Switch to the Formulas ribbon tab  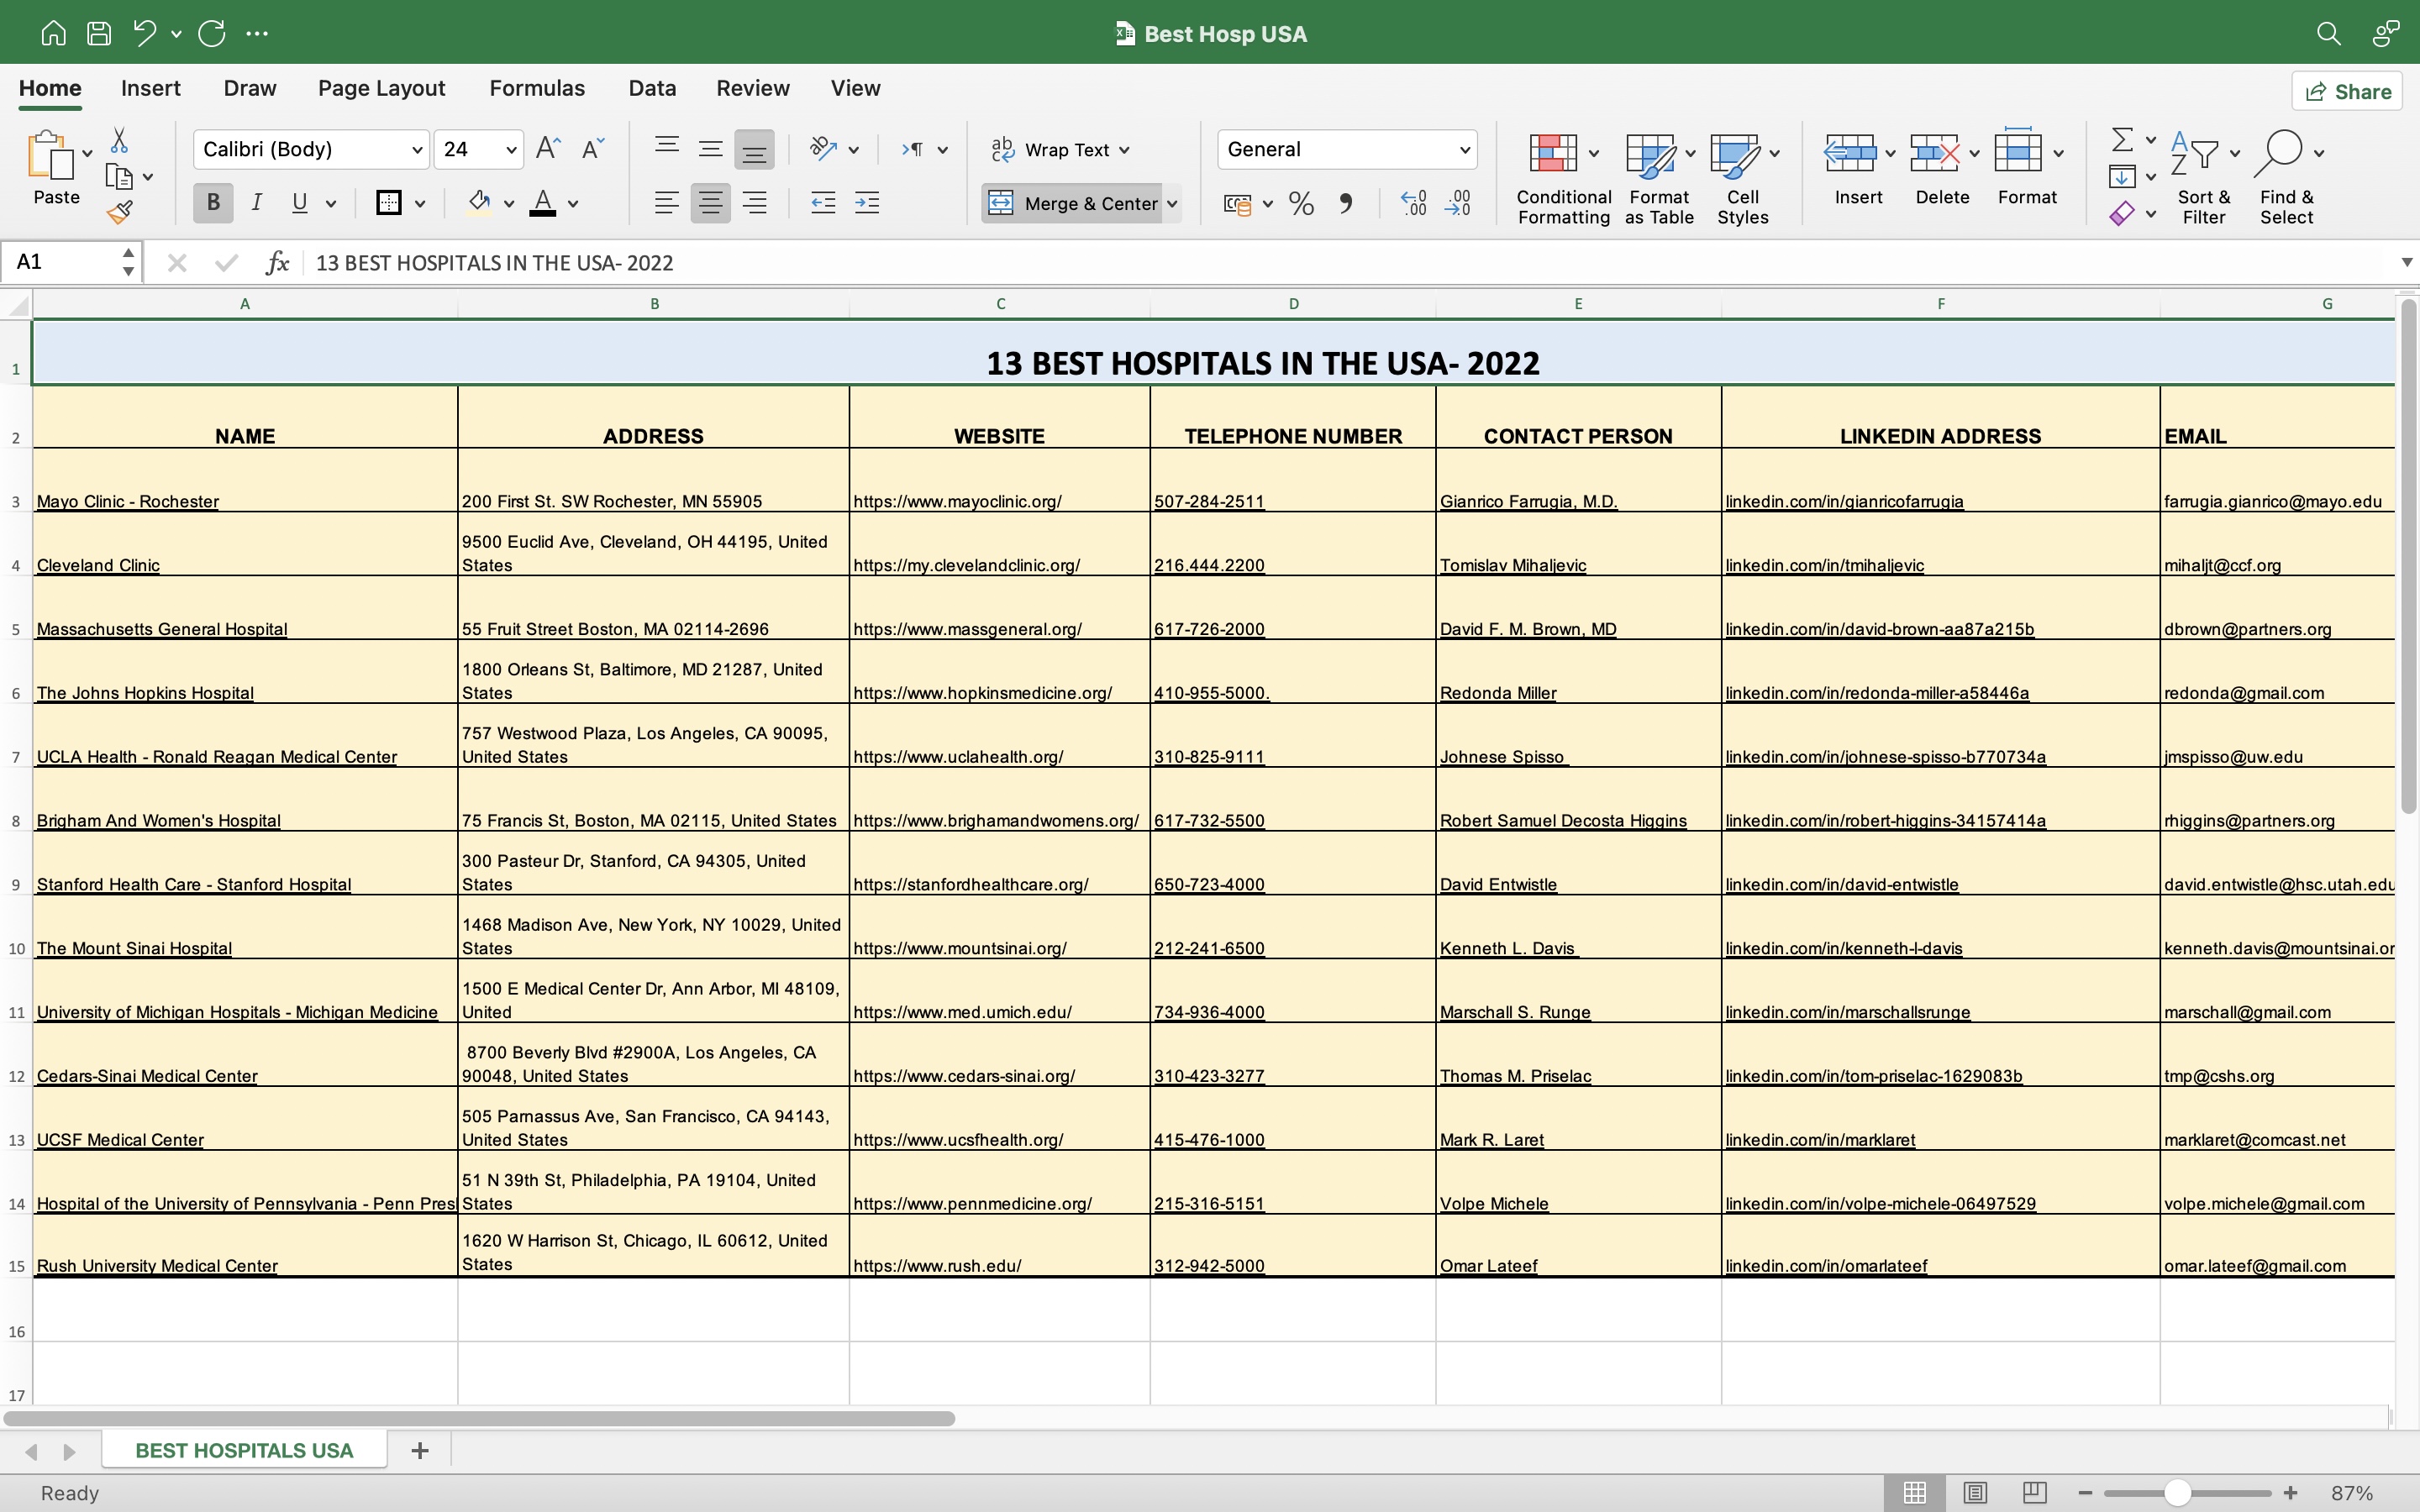tap(537, 88)
